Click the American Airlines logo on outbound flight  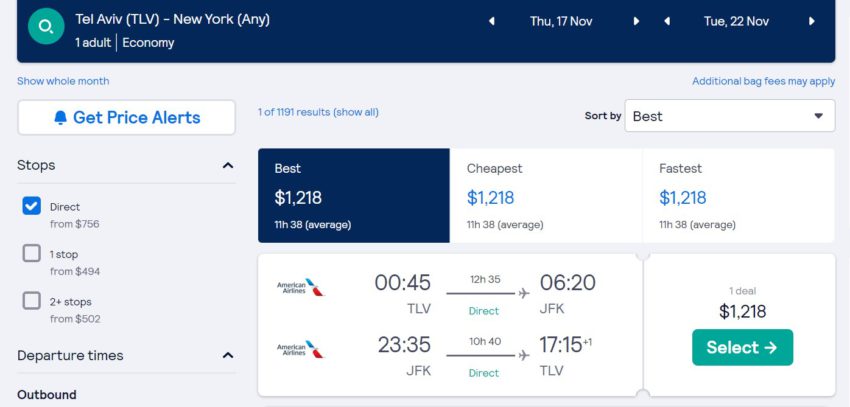[x=301, y=287]
